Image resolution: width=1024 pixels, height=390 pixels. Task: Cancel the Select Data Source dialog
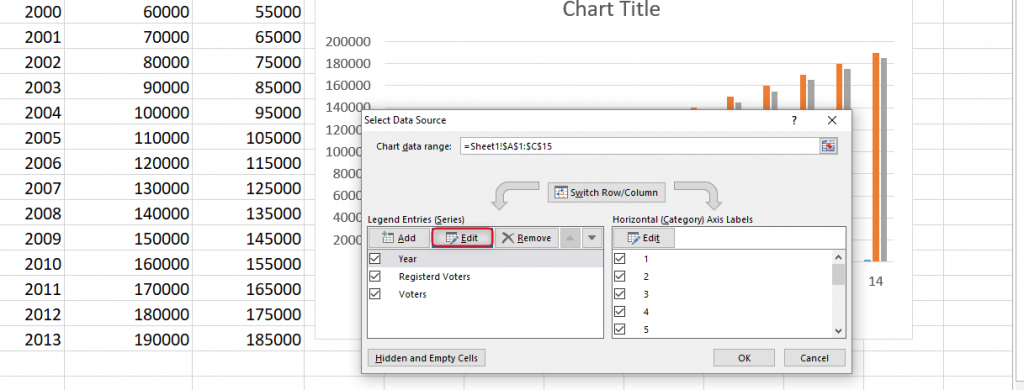tap(814, 358)
